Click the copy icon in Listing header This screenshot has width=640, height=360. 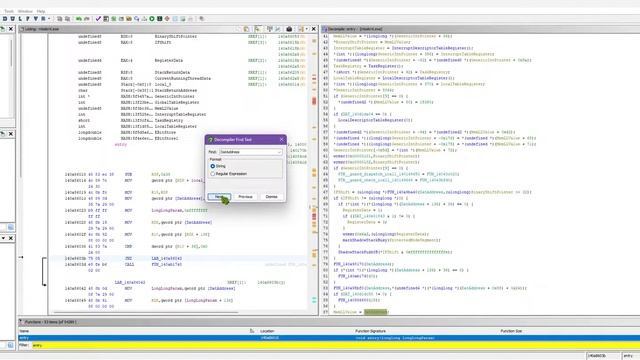(x=246, y=29)
